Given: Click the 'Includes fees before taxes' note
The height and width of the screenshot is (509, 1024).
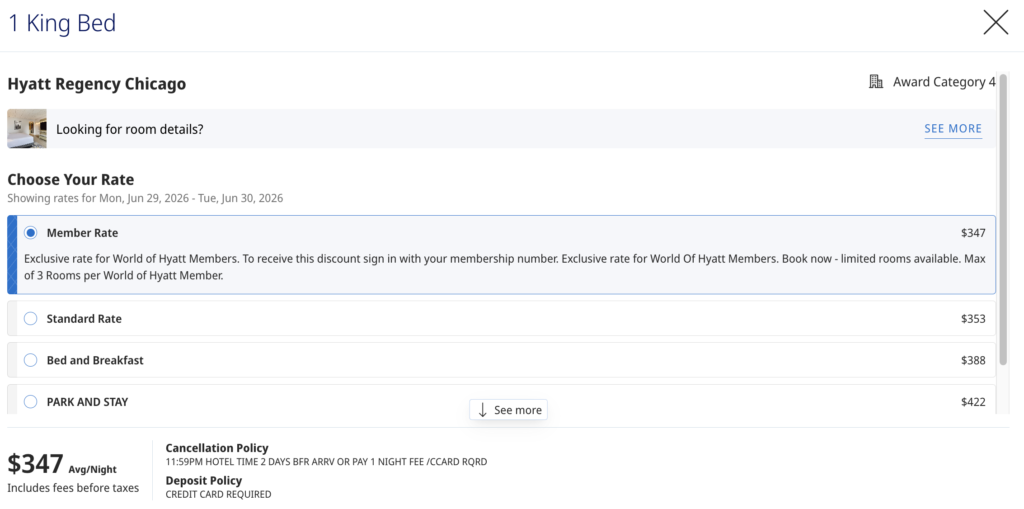Looking at the screenshot, I should (x=73, y=488).
